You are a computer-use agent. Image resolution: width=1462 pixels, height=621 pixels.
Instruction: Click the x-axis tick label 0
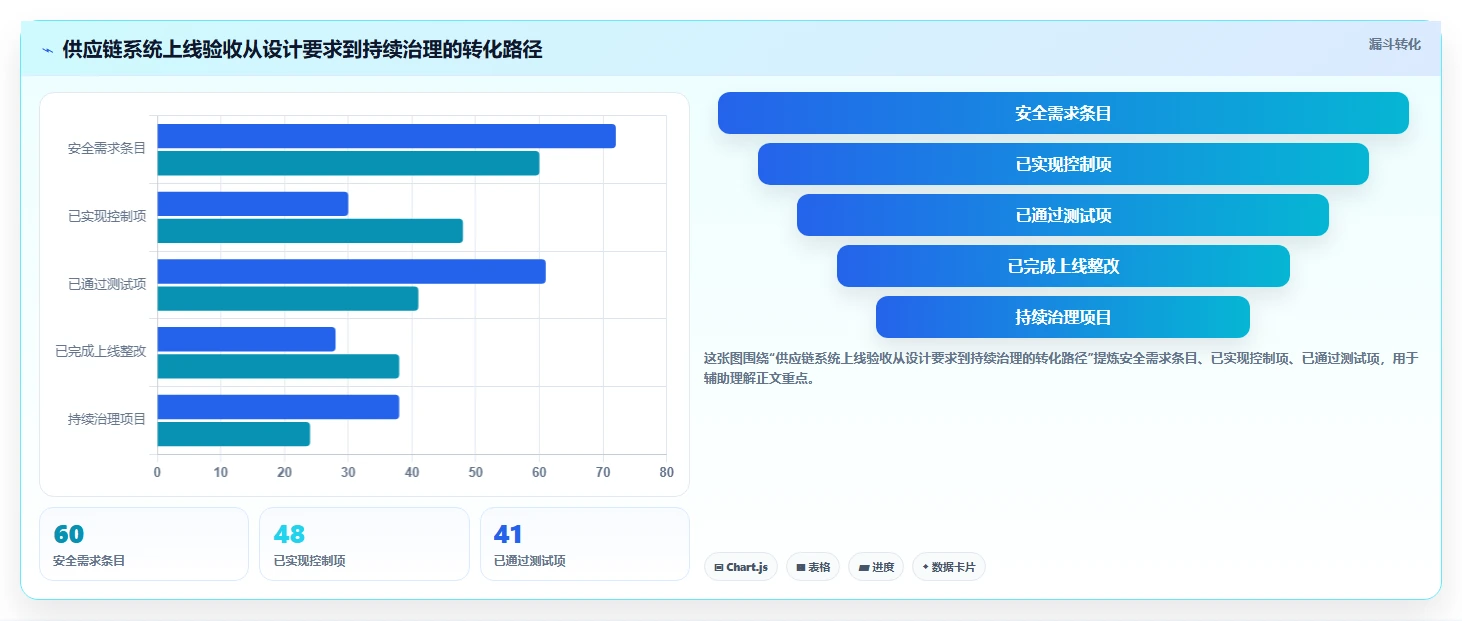(157, 473)
